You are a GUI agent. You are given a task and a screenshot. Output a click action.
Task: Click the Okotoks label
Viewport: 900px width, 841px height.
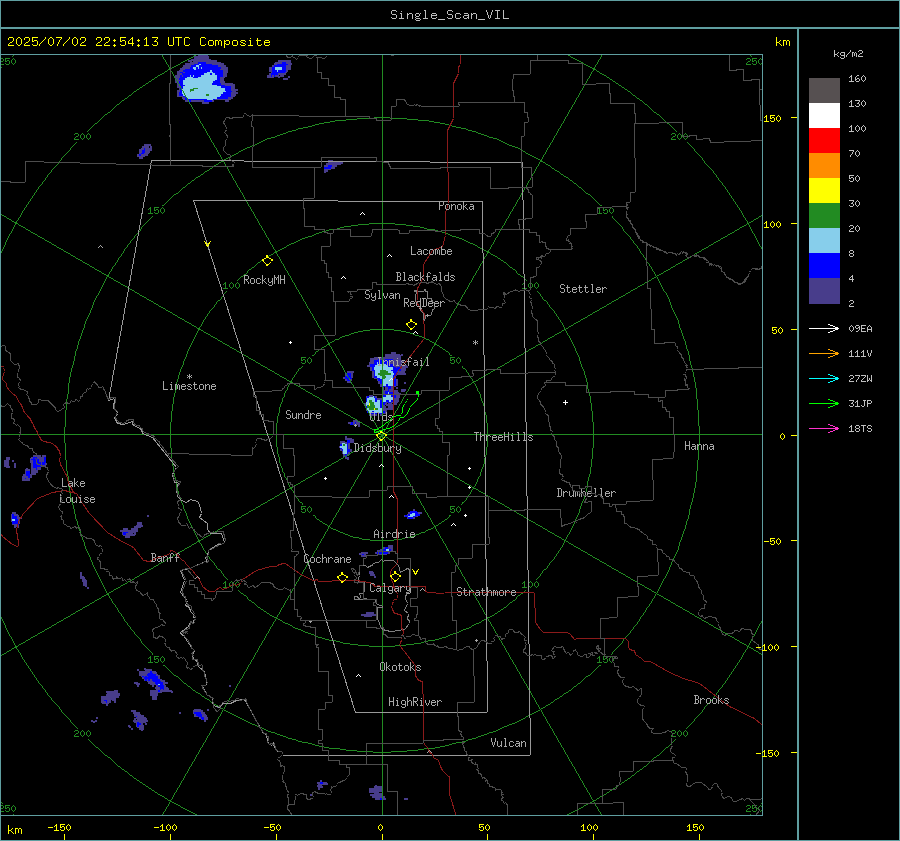coord(400,667)
